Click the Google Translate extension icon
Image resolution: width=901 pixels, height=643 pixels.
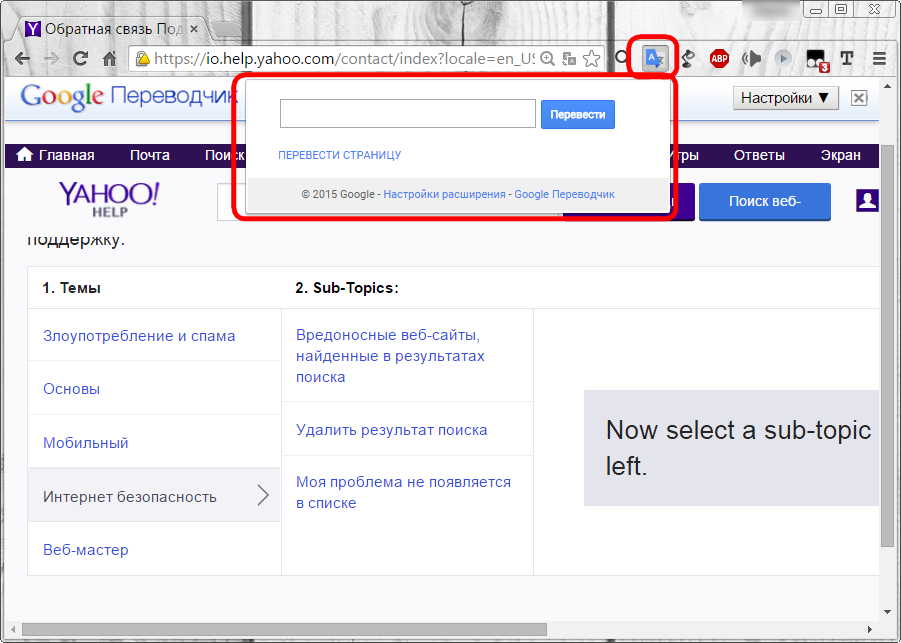point(654,58)
